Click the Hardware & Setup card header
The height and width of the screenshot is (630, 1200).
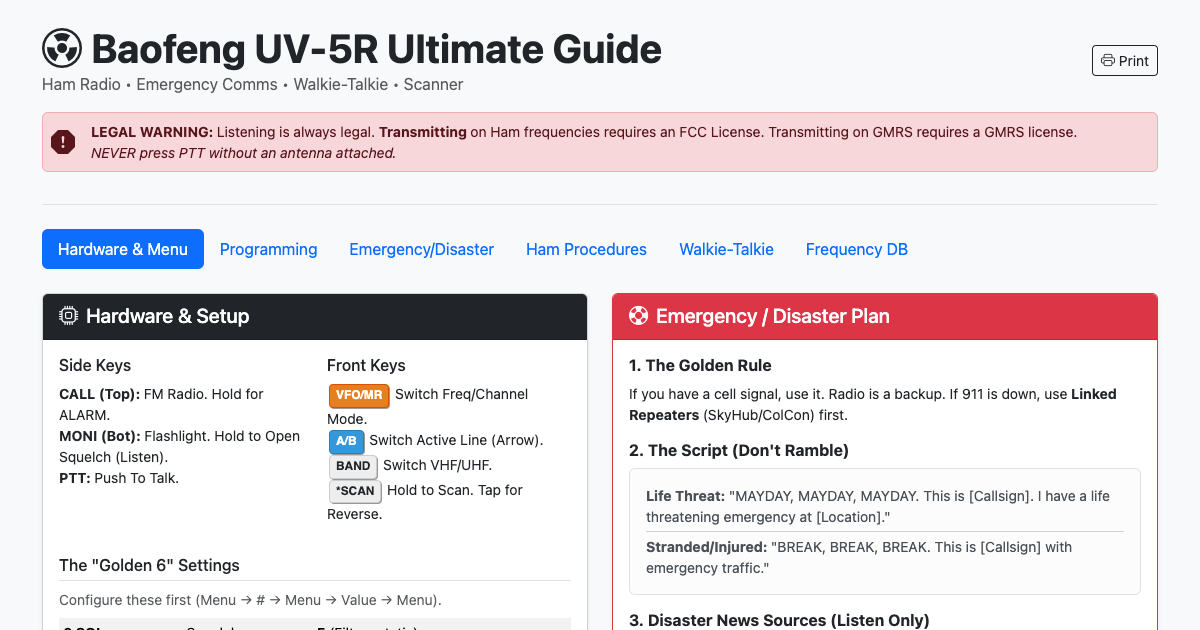(x=315, y=316)
